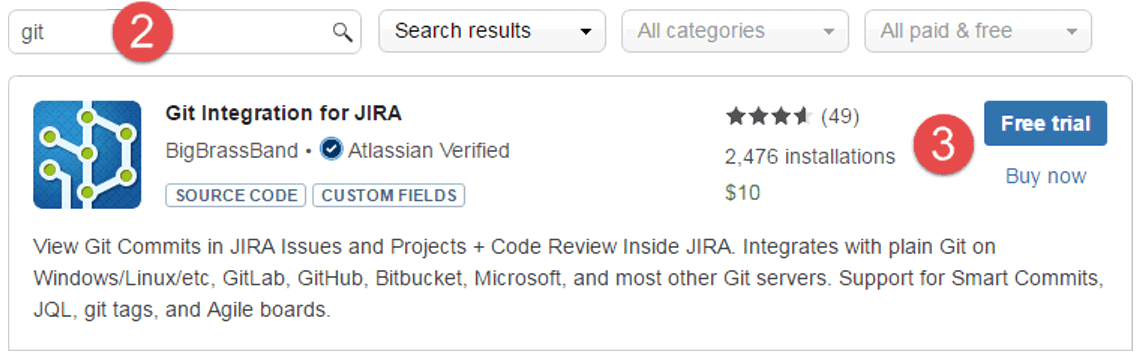Click the add-on description paragraph

click(569, 279)
